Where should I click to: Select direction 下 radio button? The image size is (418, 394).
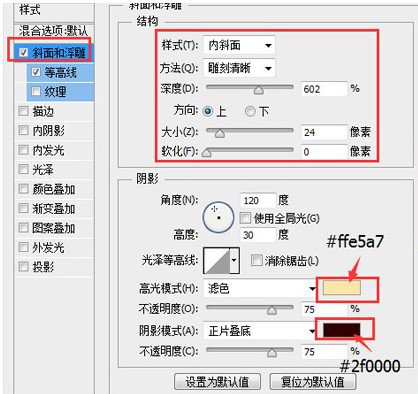click(250, 111)
